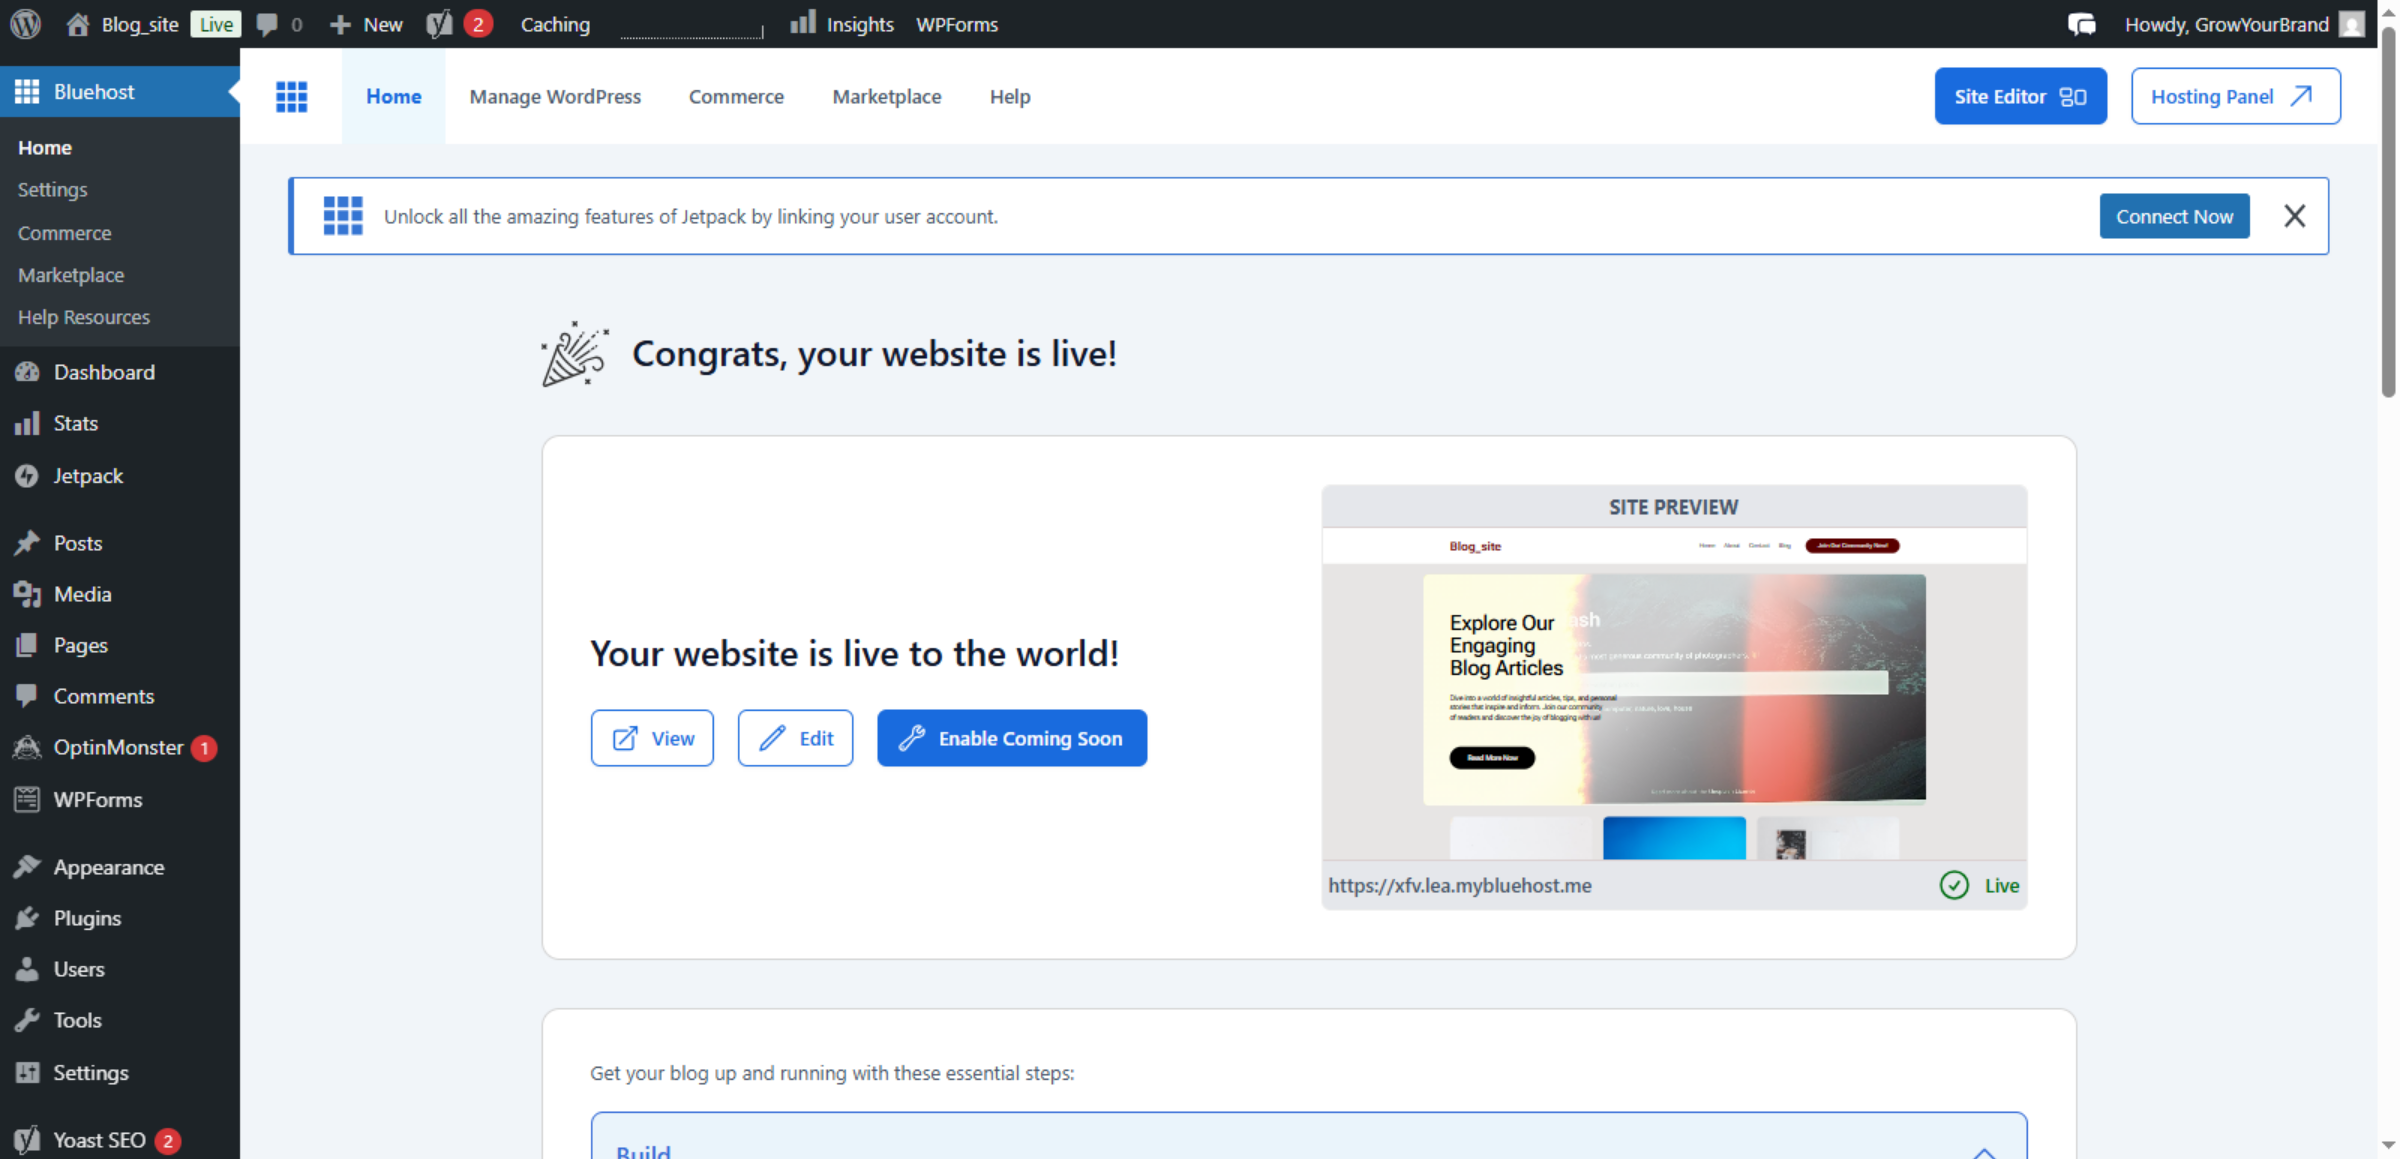This screenshot has width=2400, height=1159.
Task: Open OptinMonster from the sidebar
Action: click(118, 747)
